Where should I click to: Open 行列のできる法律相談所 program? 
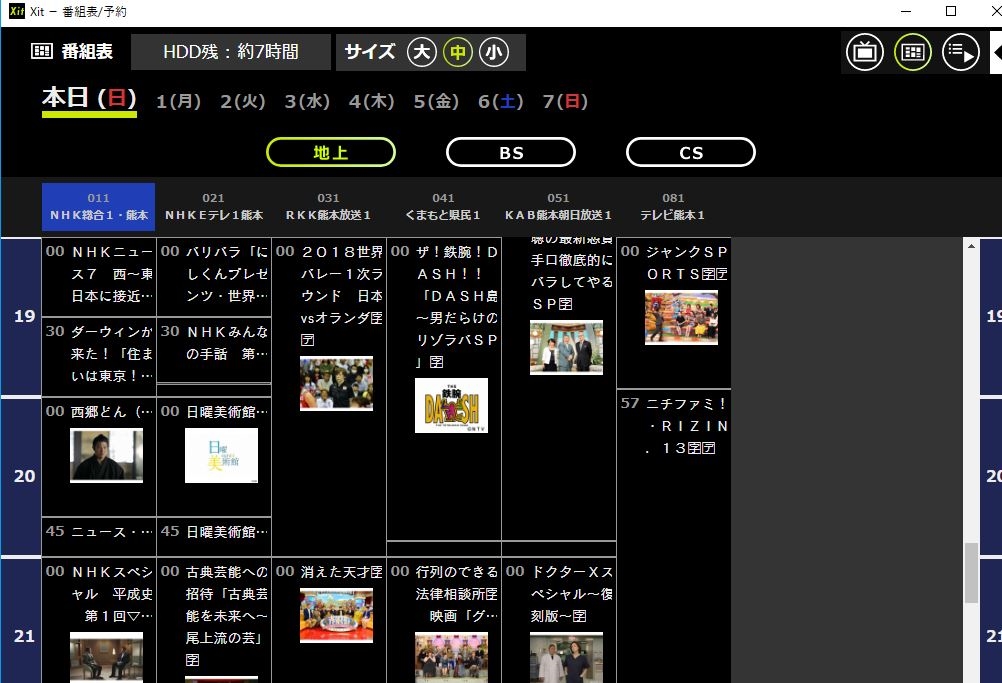coord(444,620)
